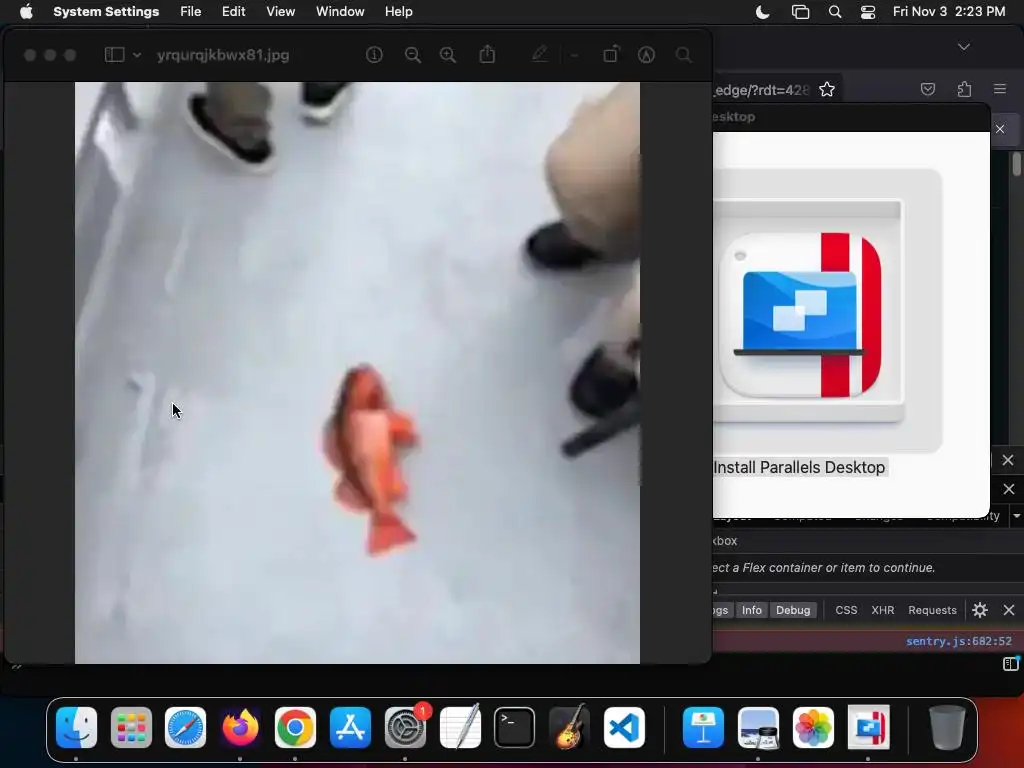This screenshot has height=768, width=1024.
Task: Click the date and time in menu bar
Action: [949, 12]
